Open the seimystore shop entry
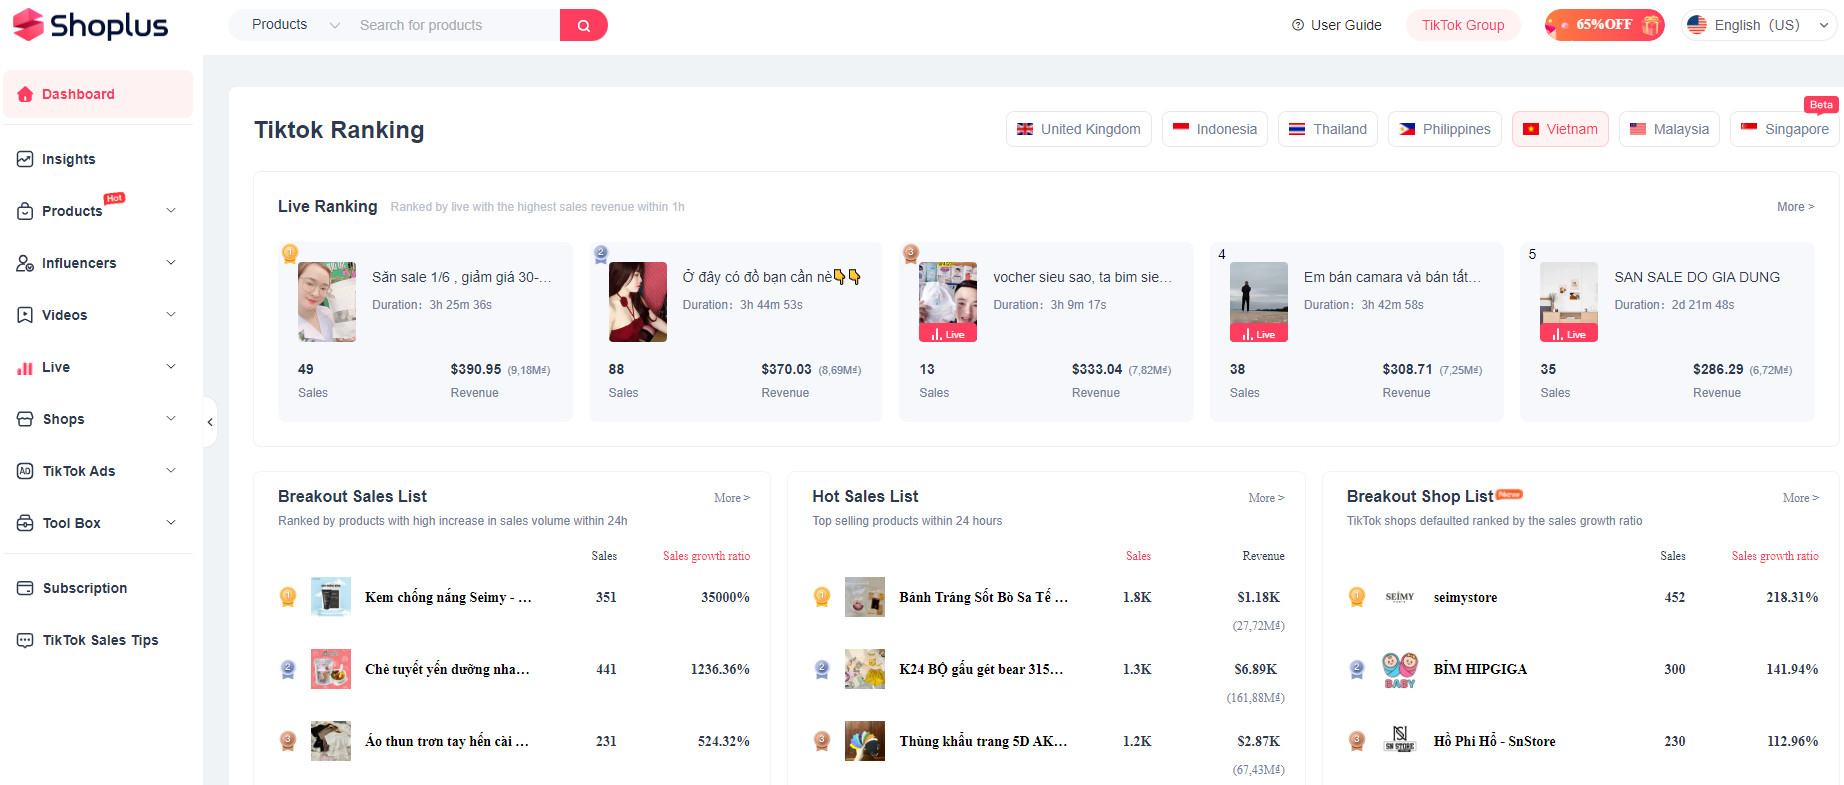The width and height of the screenshot is (1844, 785). 1465,597
